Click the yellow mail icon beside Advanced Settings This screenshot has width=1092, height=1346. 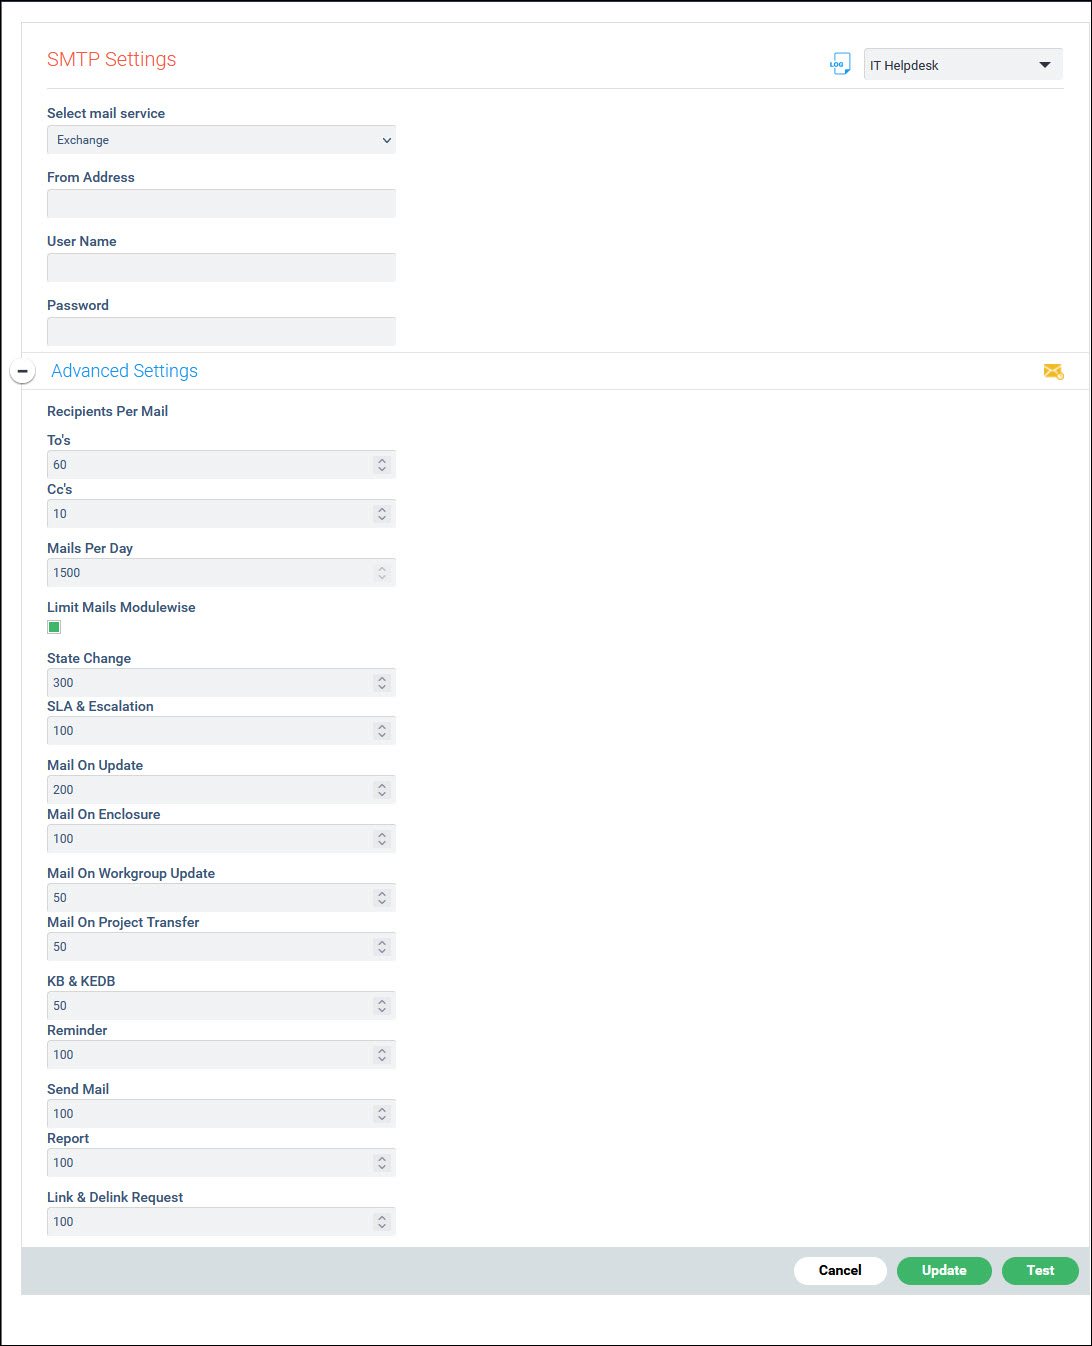pyautogui.click(x=1053, y=371)
